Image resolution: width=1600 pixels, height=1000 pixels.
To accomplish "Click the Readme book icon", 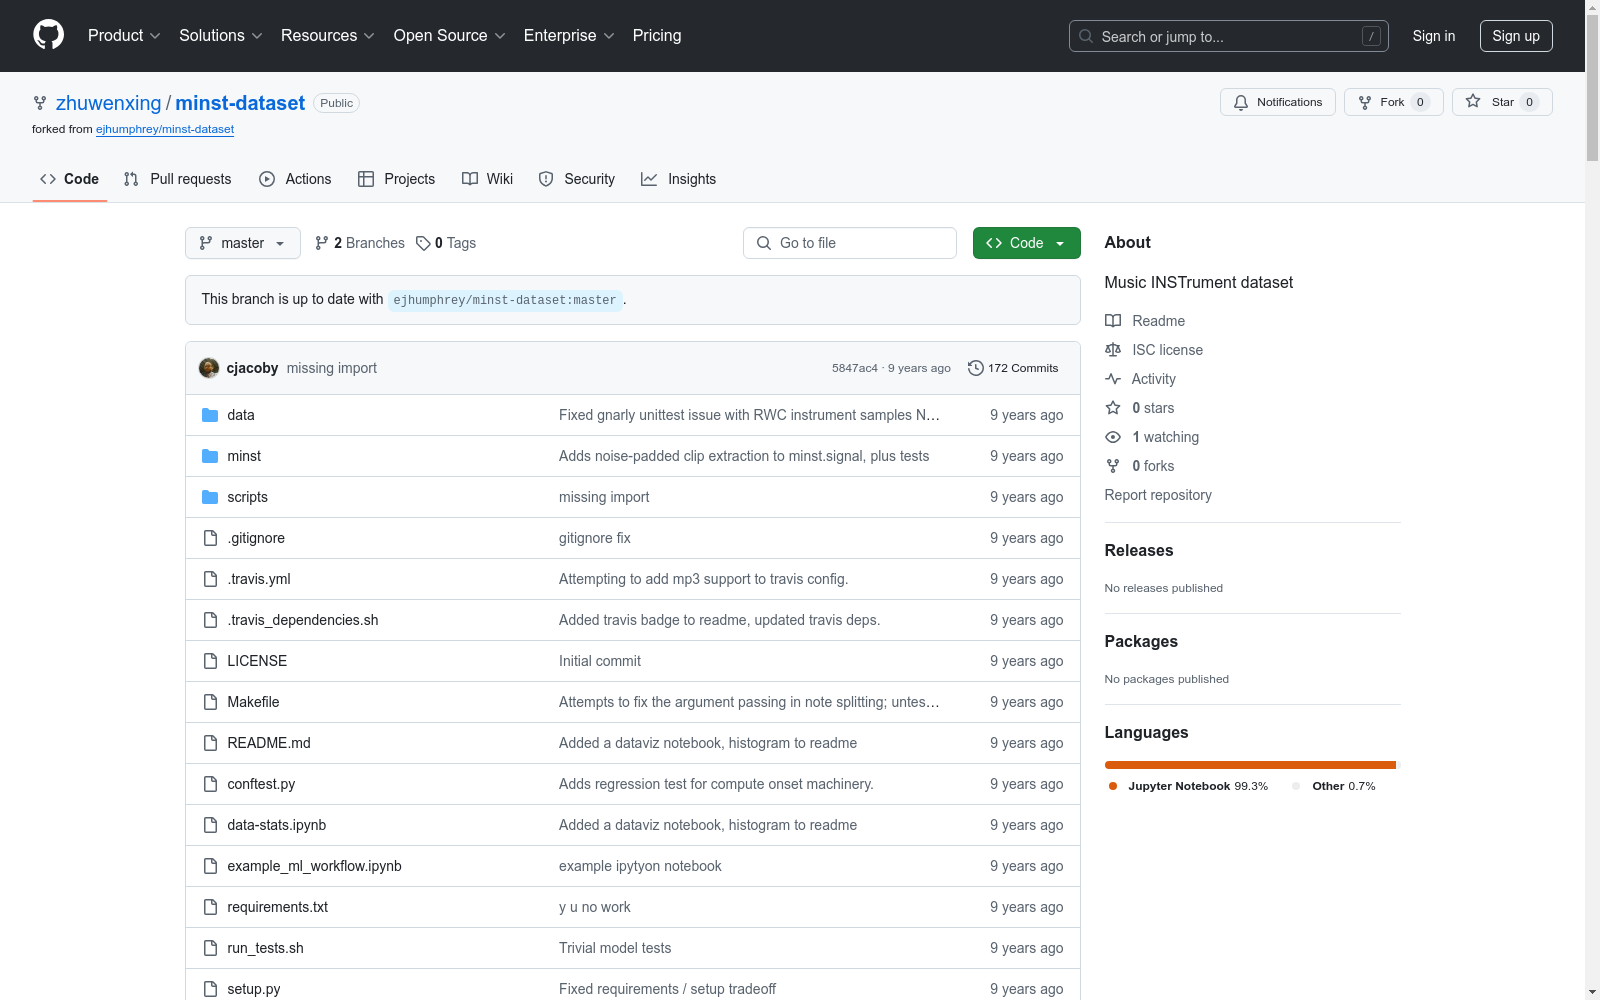I will pos(1113,321).
